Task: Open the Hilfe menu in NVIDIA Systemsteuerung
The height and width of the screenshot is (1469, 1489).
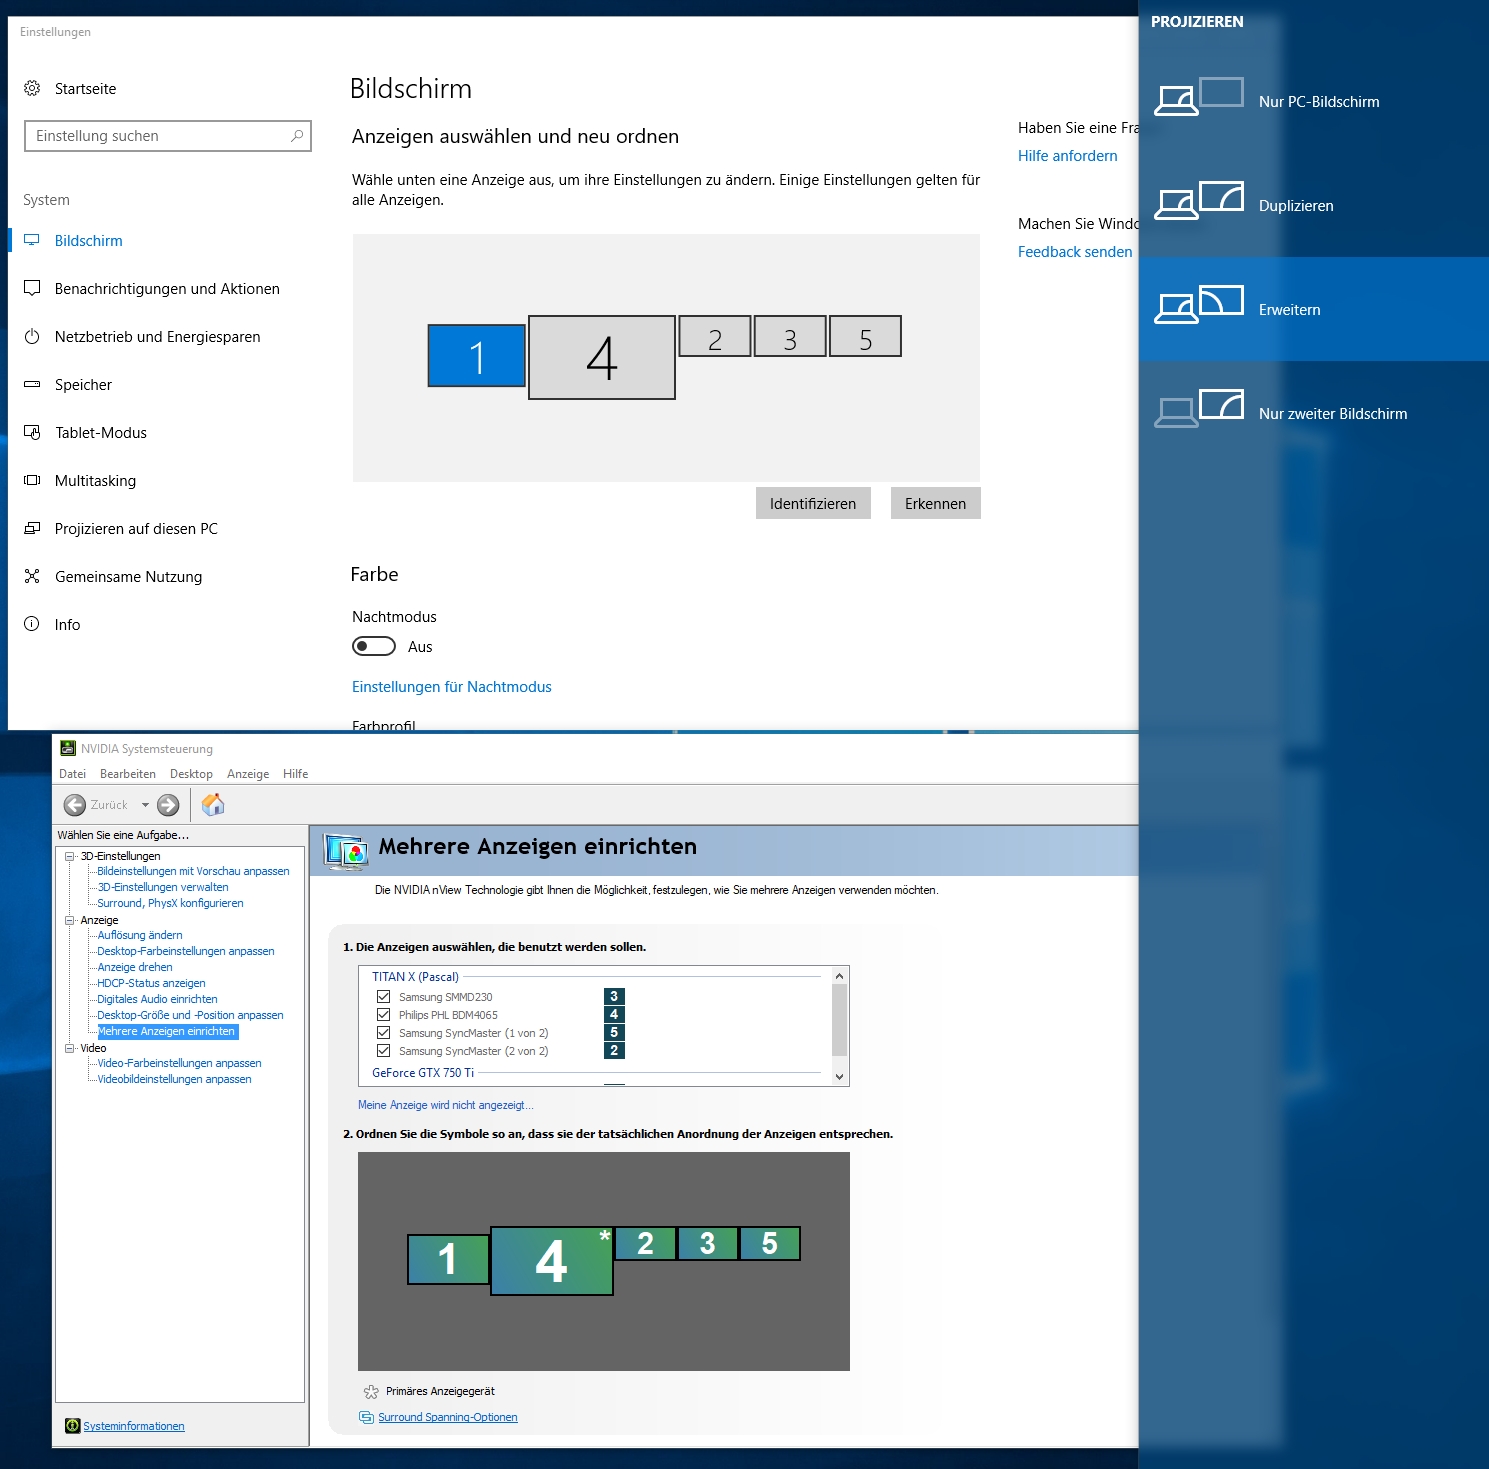Action: pos(295,773)
